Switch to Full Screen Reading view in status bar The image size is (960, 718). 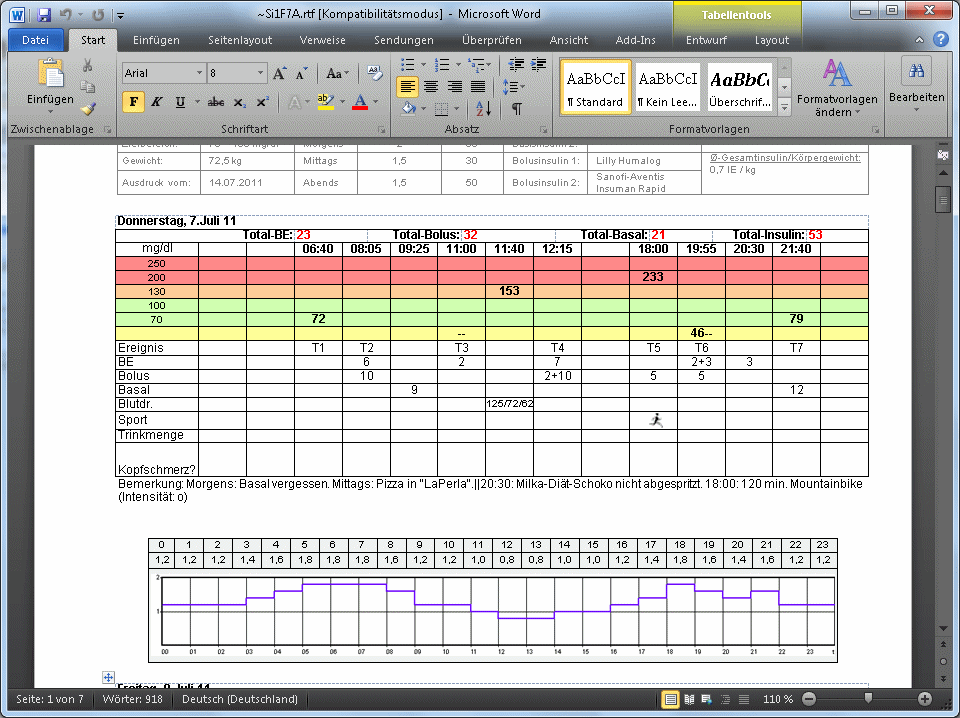coord(688,699)
